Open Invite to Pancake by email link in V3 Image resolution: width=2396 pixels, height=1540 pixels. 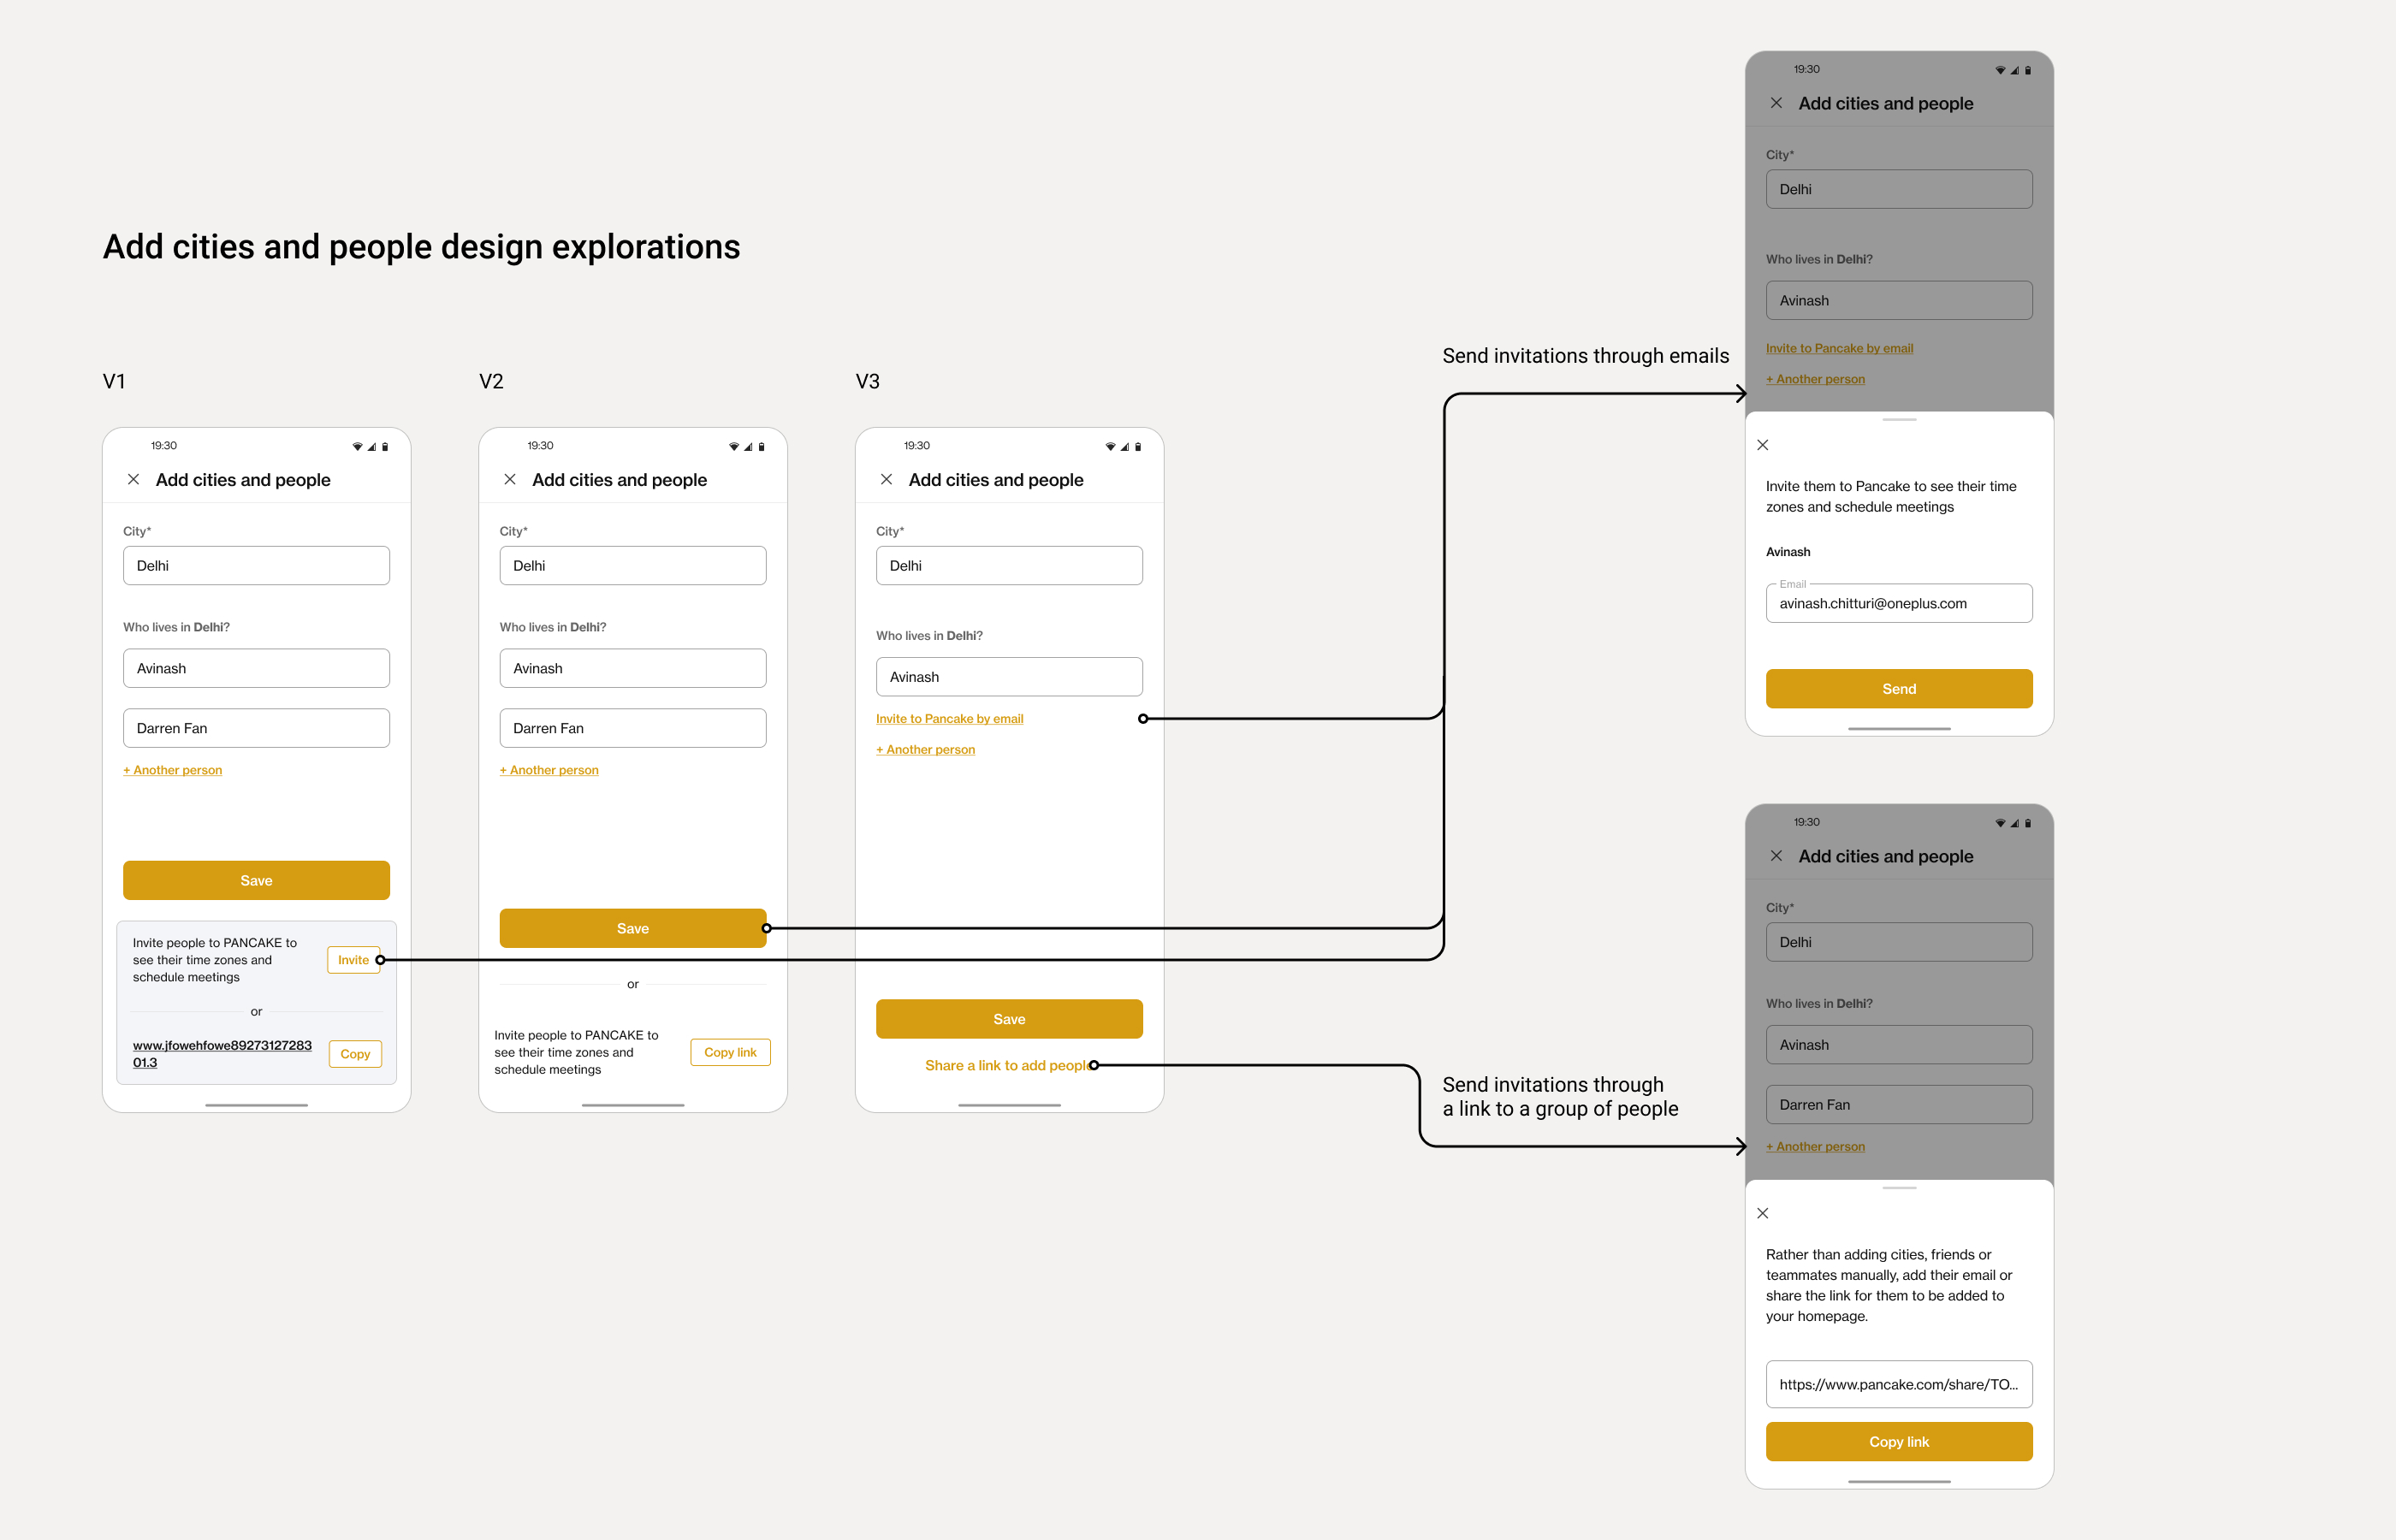tap(949, 719)
